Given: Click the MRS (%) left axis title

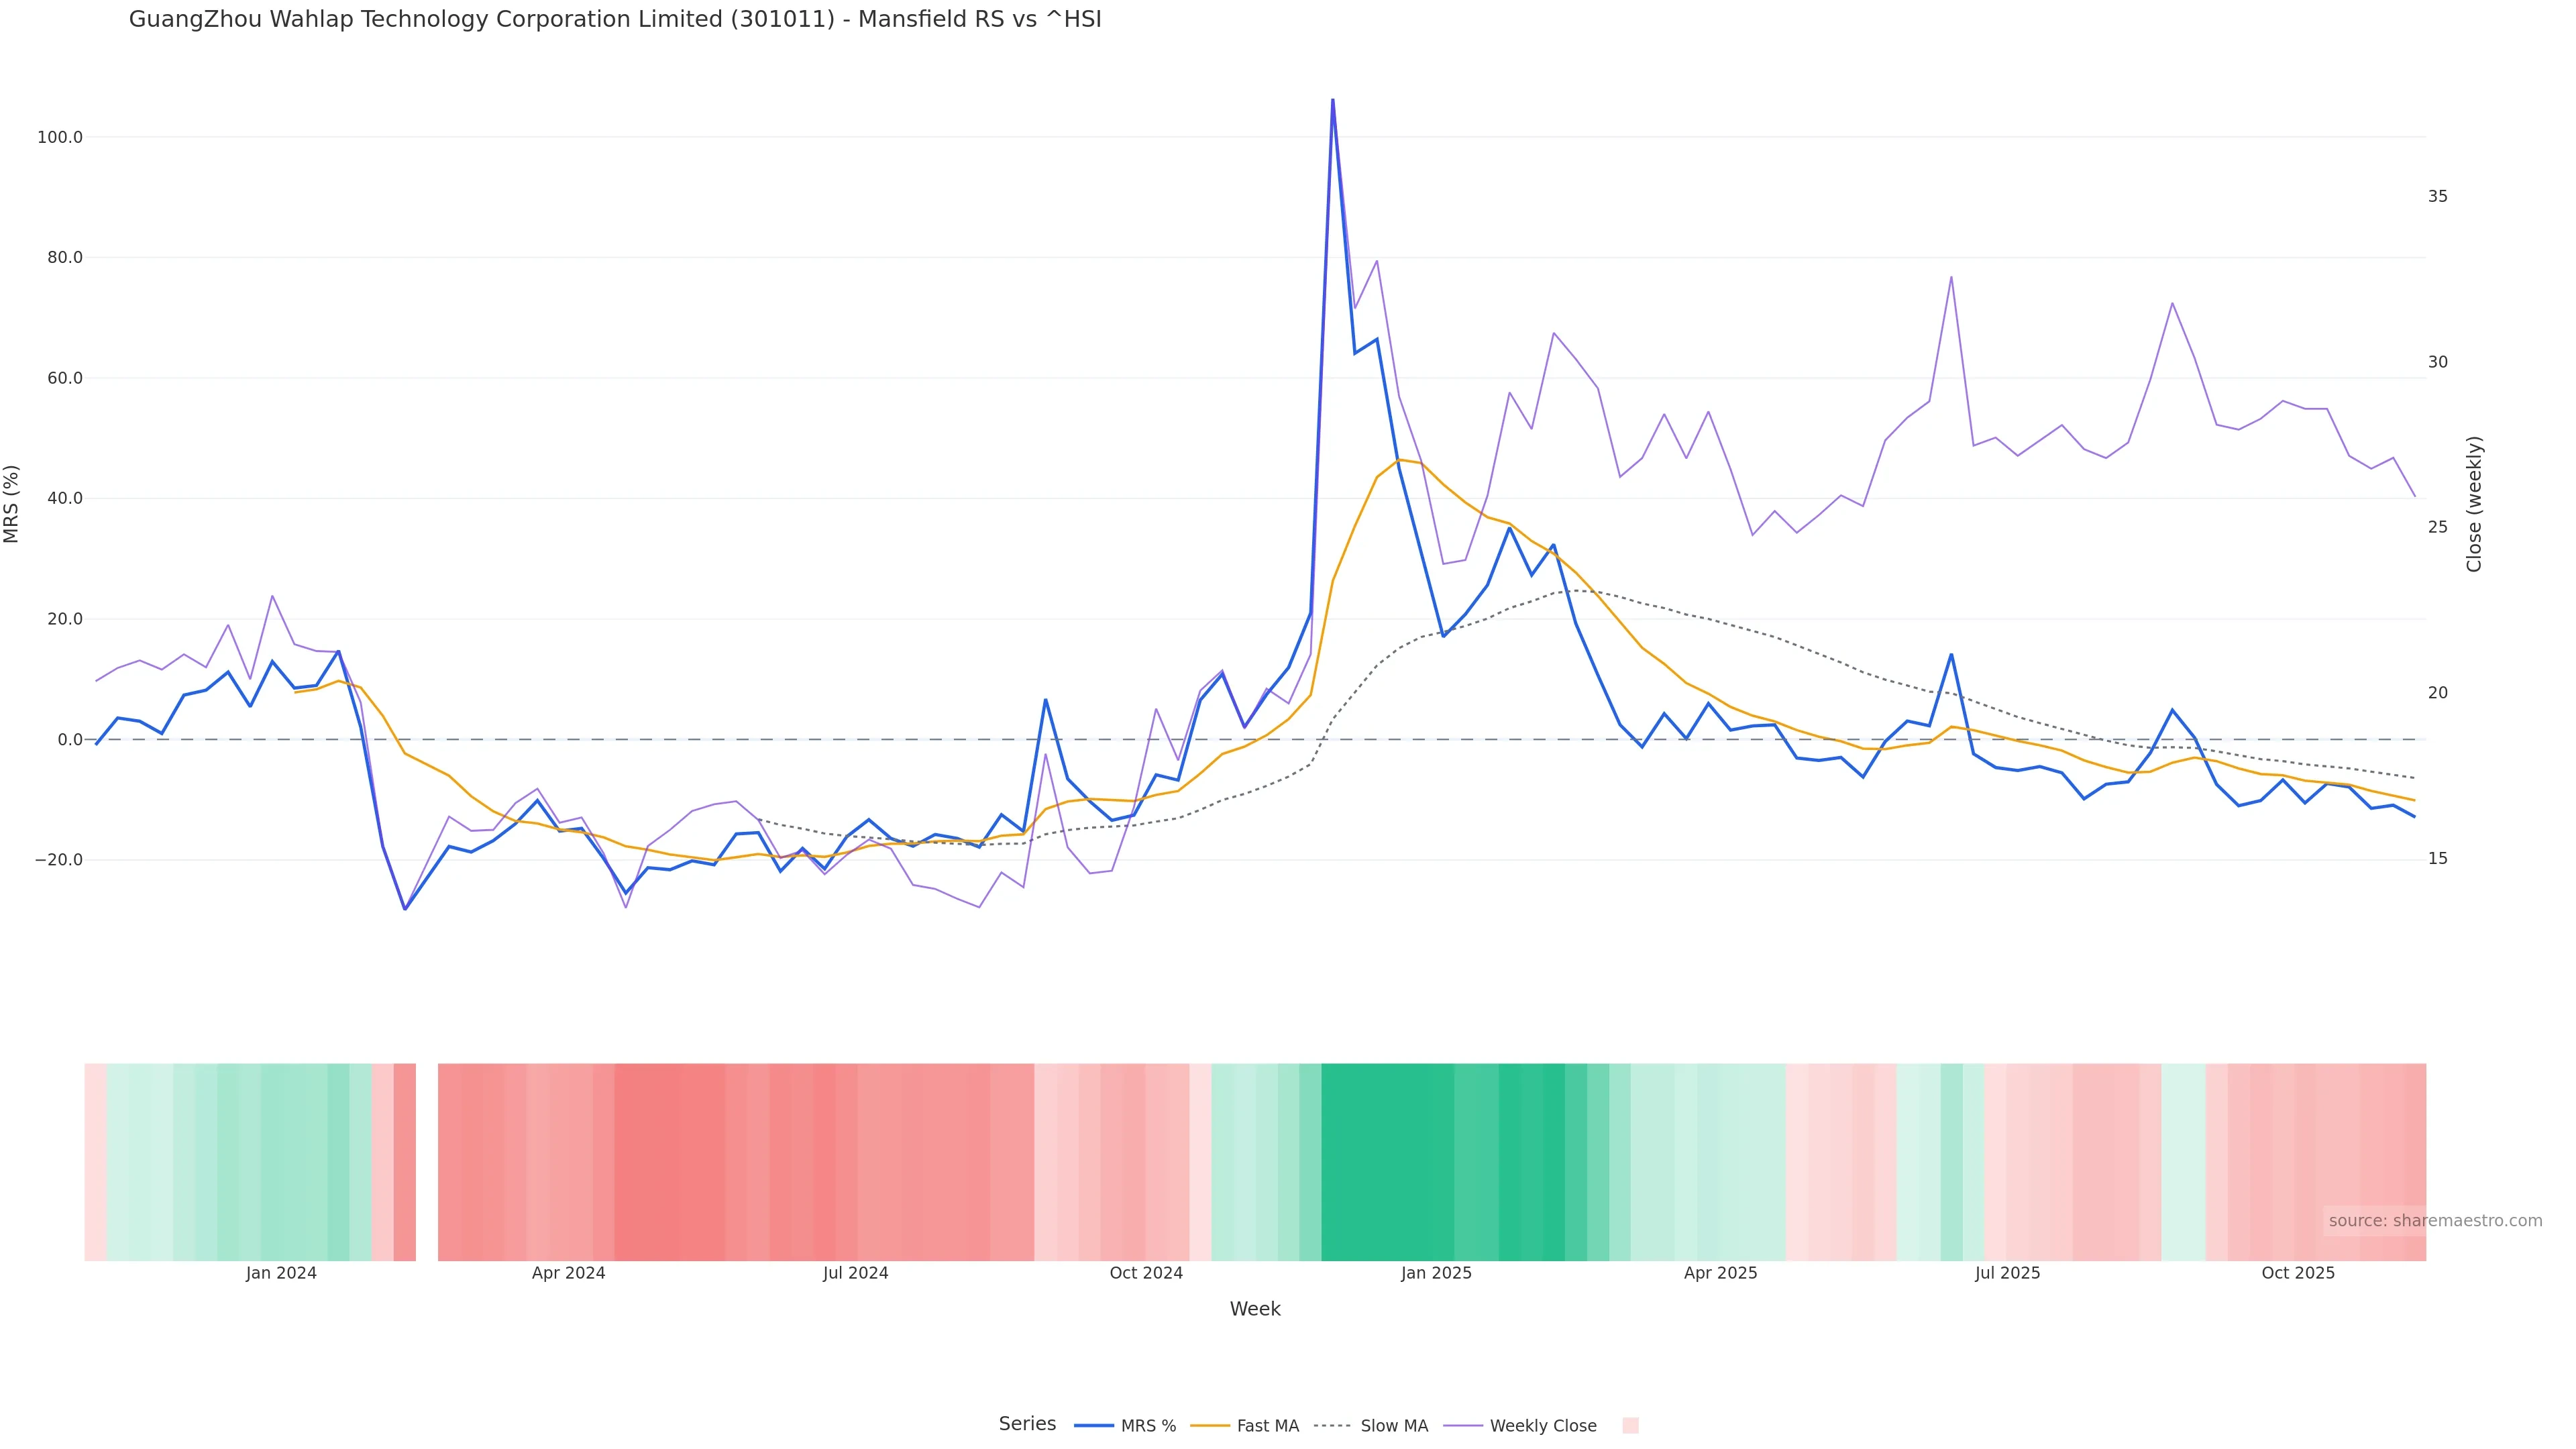Looking at the screenshot, I should 12,504.
